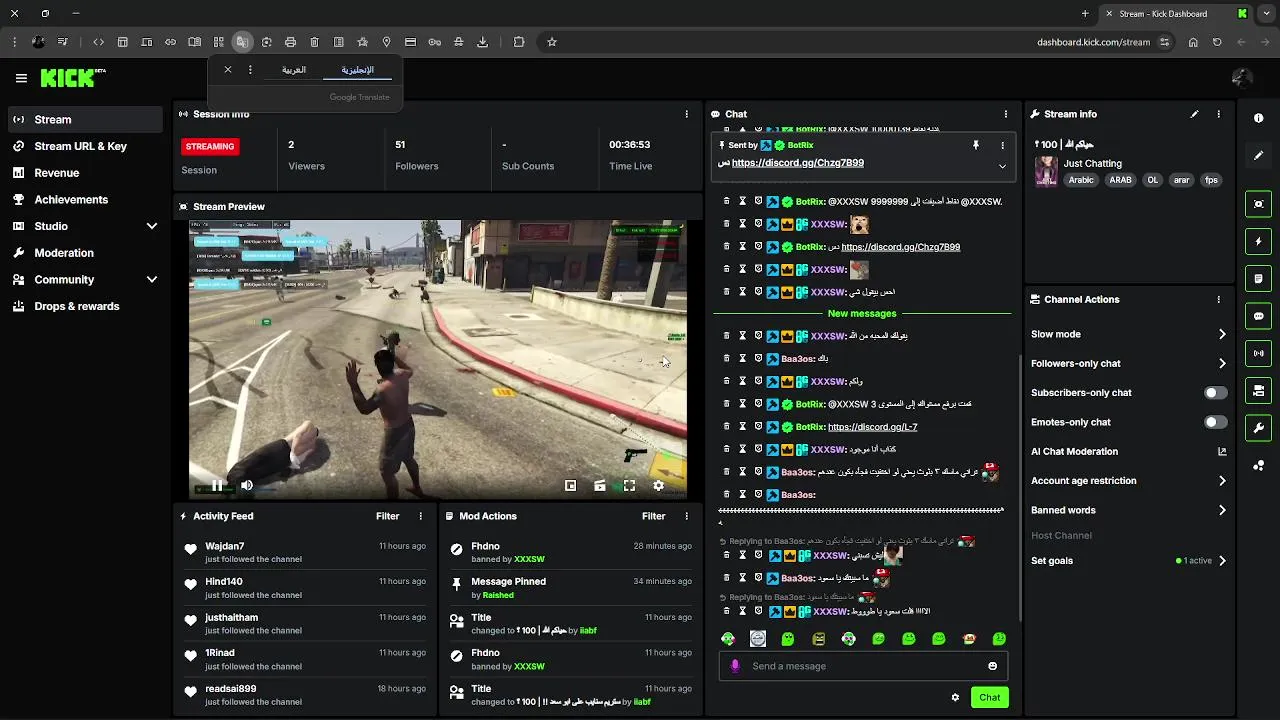Click the profile avatar at top right
The height and width of the screenshot is (720, 1280).
pos(1243,78)
